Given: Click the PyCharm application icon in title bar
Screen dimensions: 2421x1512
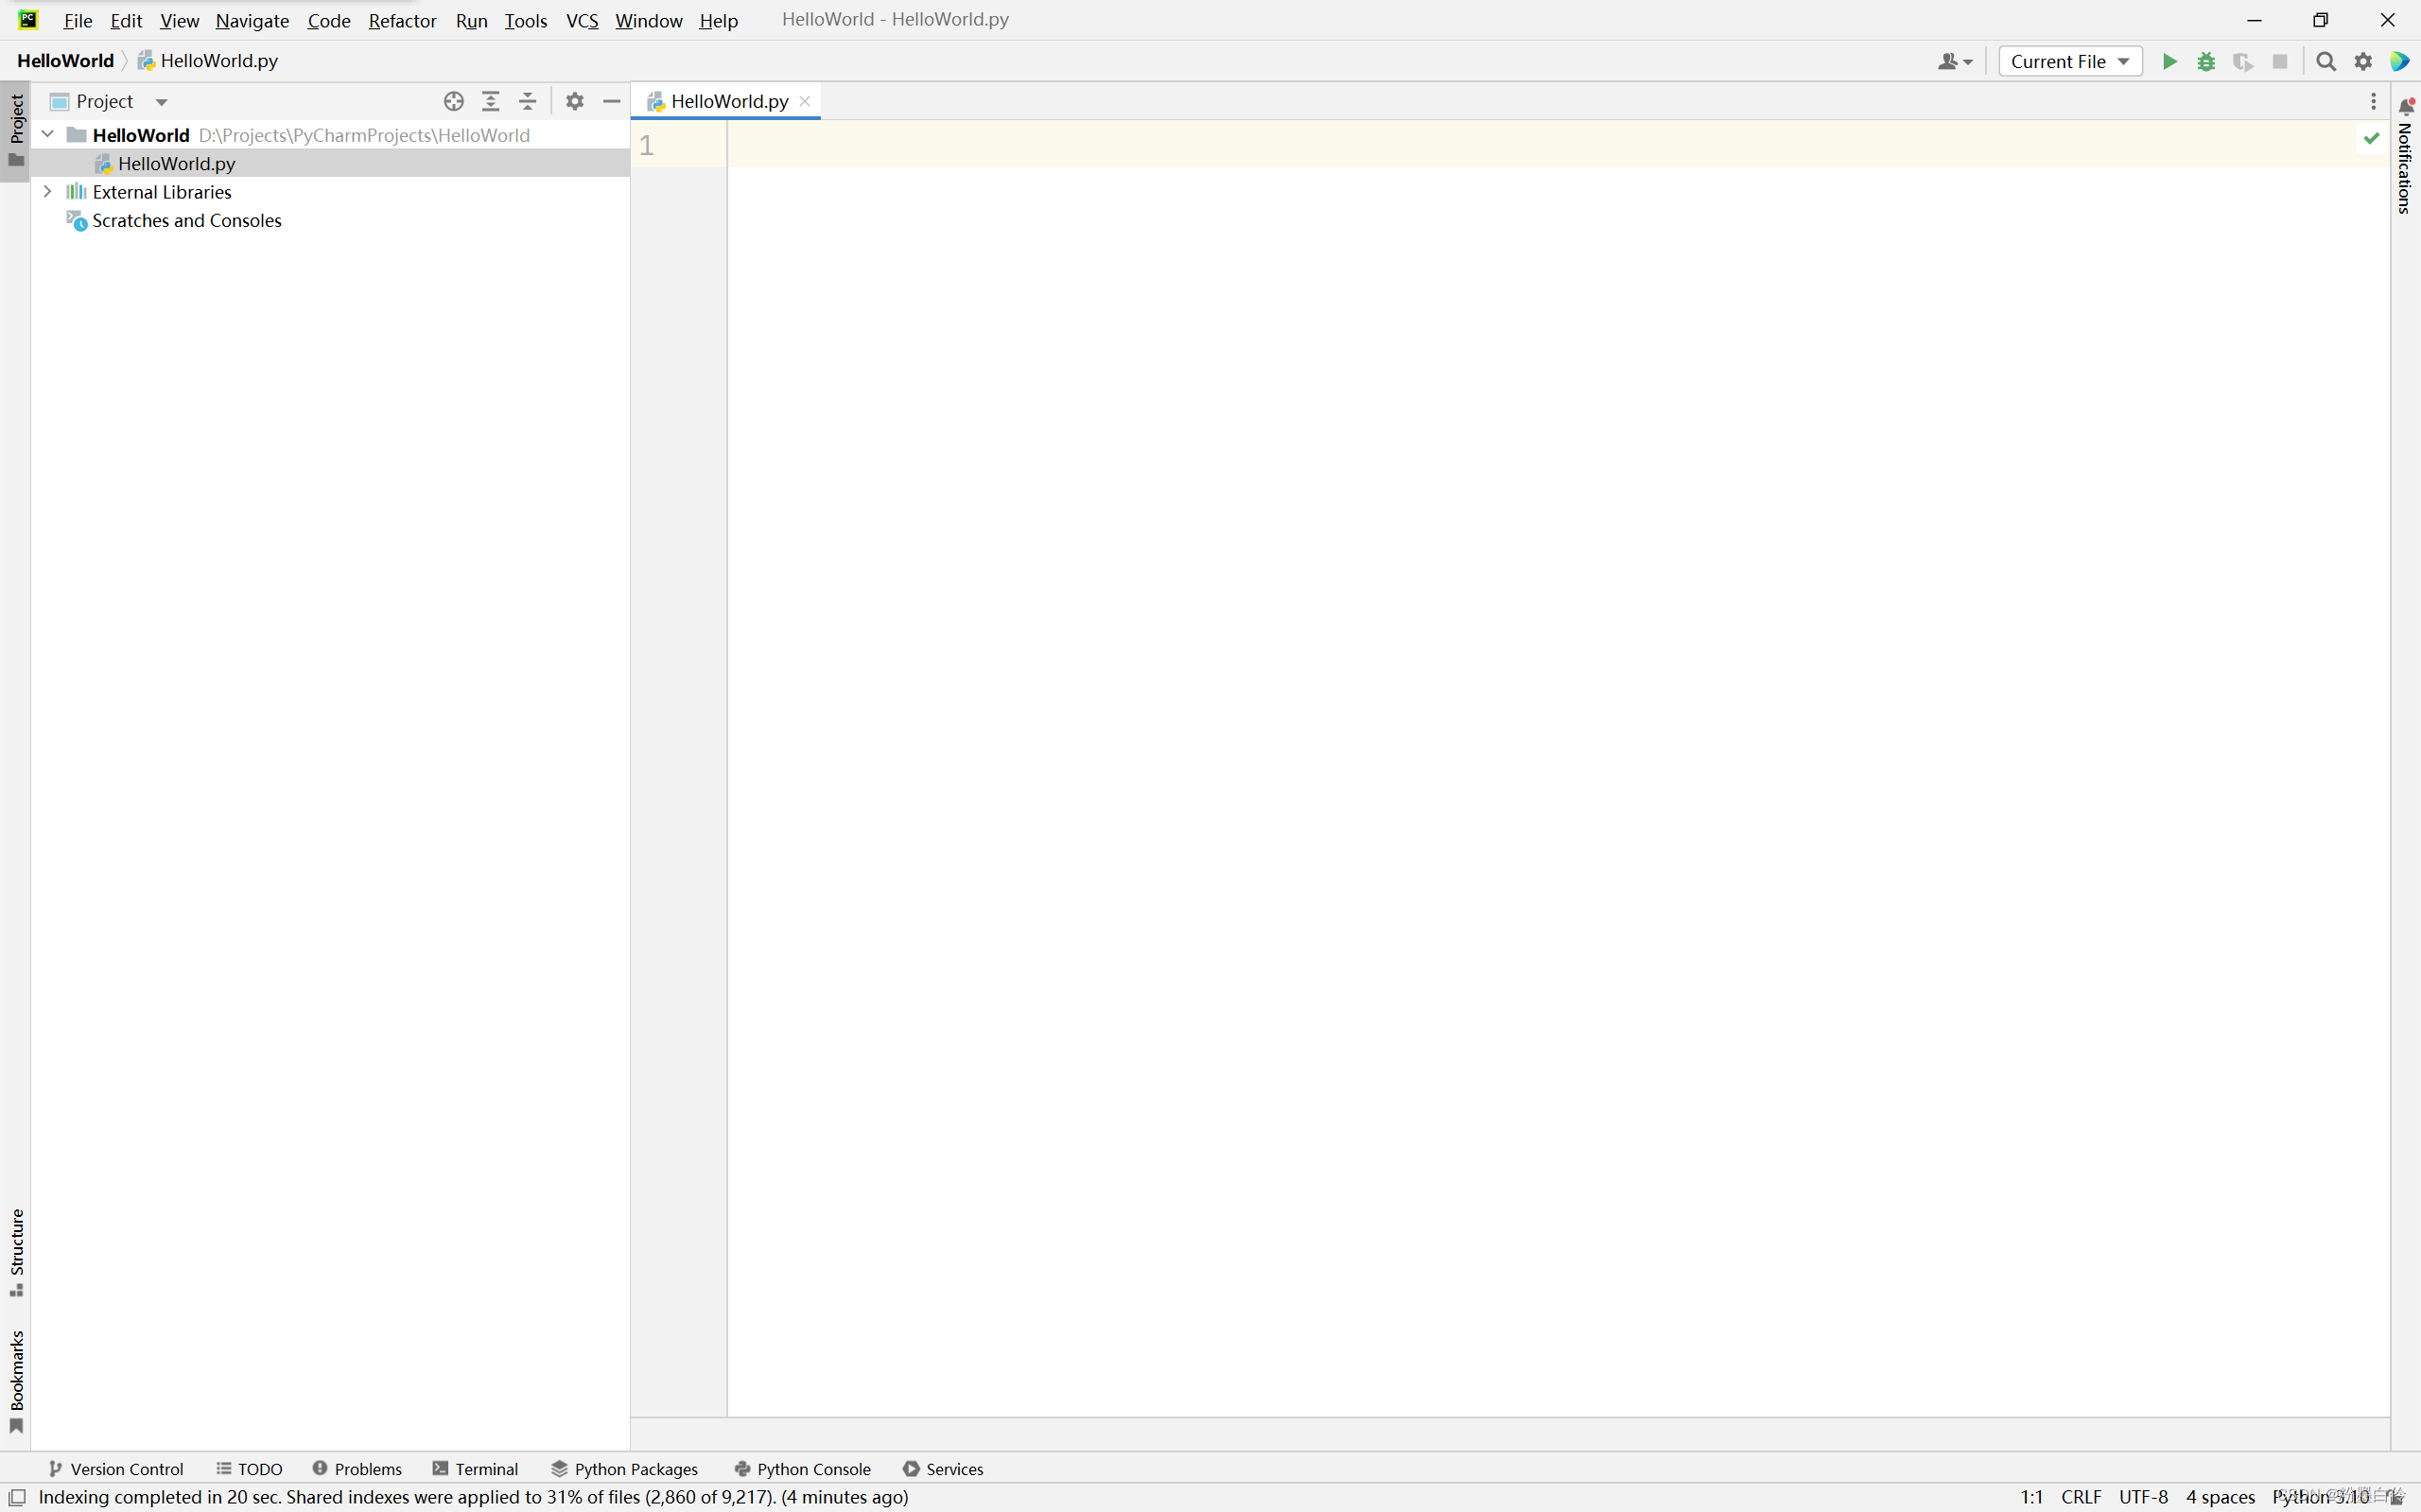Looking at the screenshot, I should pyautogui.click(x=27, y=19).
